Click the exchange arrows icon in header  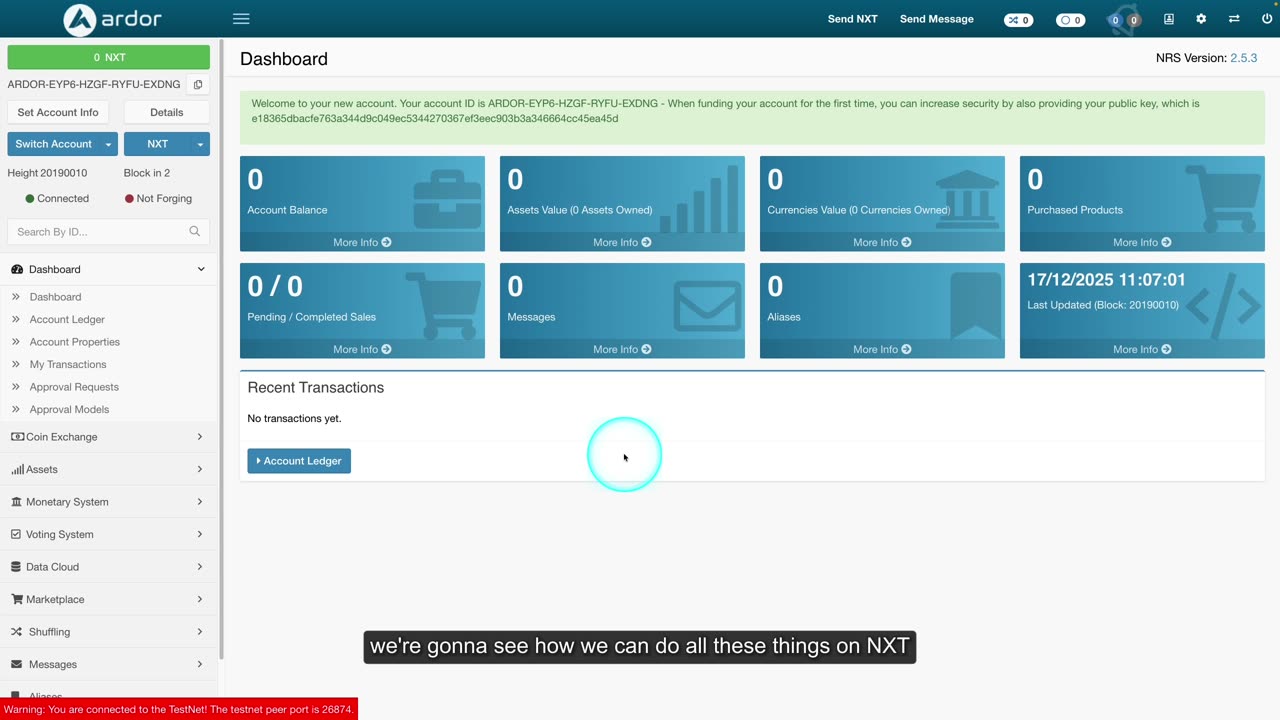1234,19
